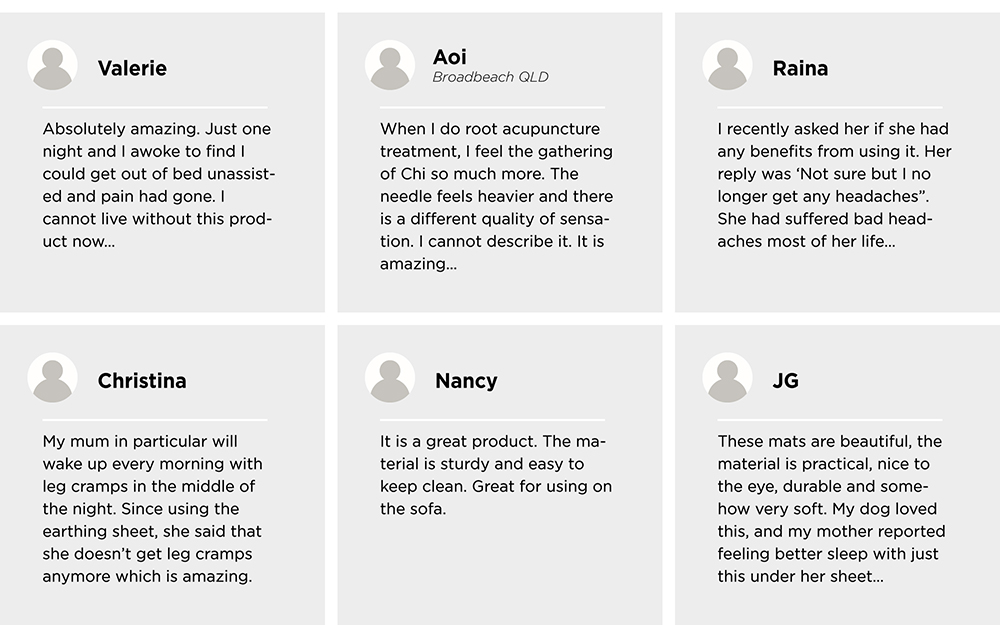This screenshot has height=625, width=1000.
Task: Click Raina's profile avatar icon
Action: point(727,65)
